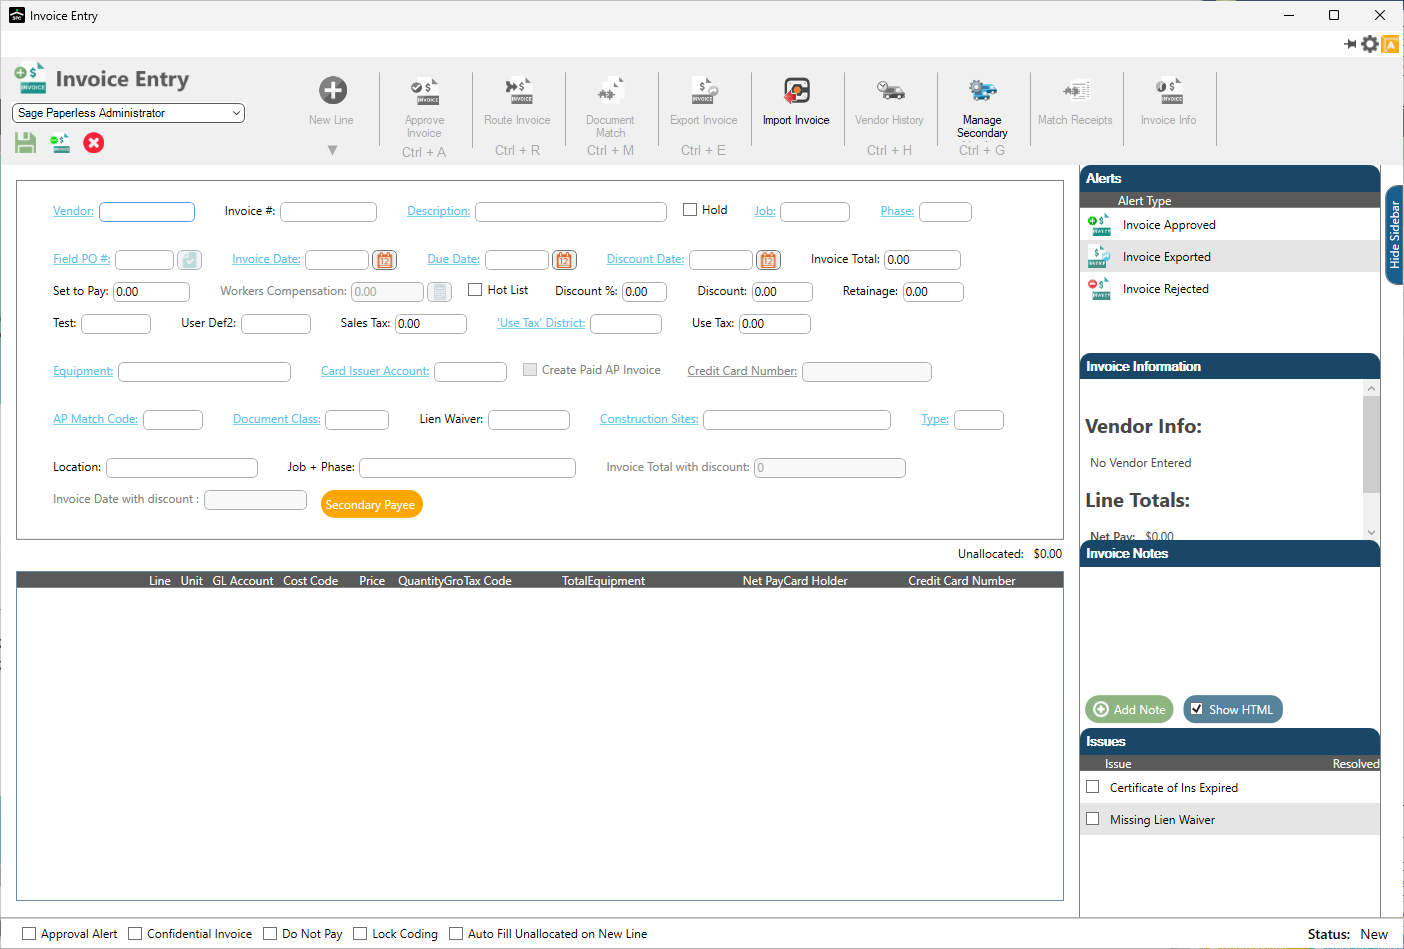Click the 'Use Tax' District link
The image size is (1404, 949).
point(541,323)
